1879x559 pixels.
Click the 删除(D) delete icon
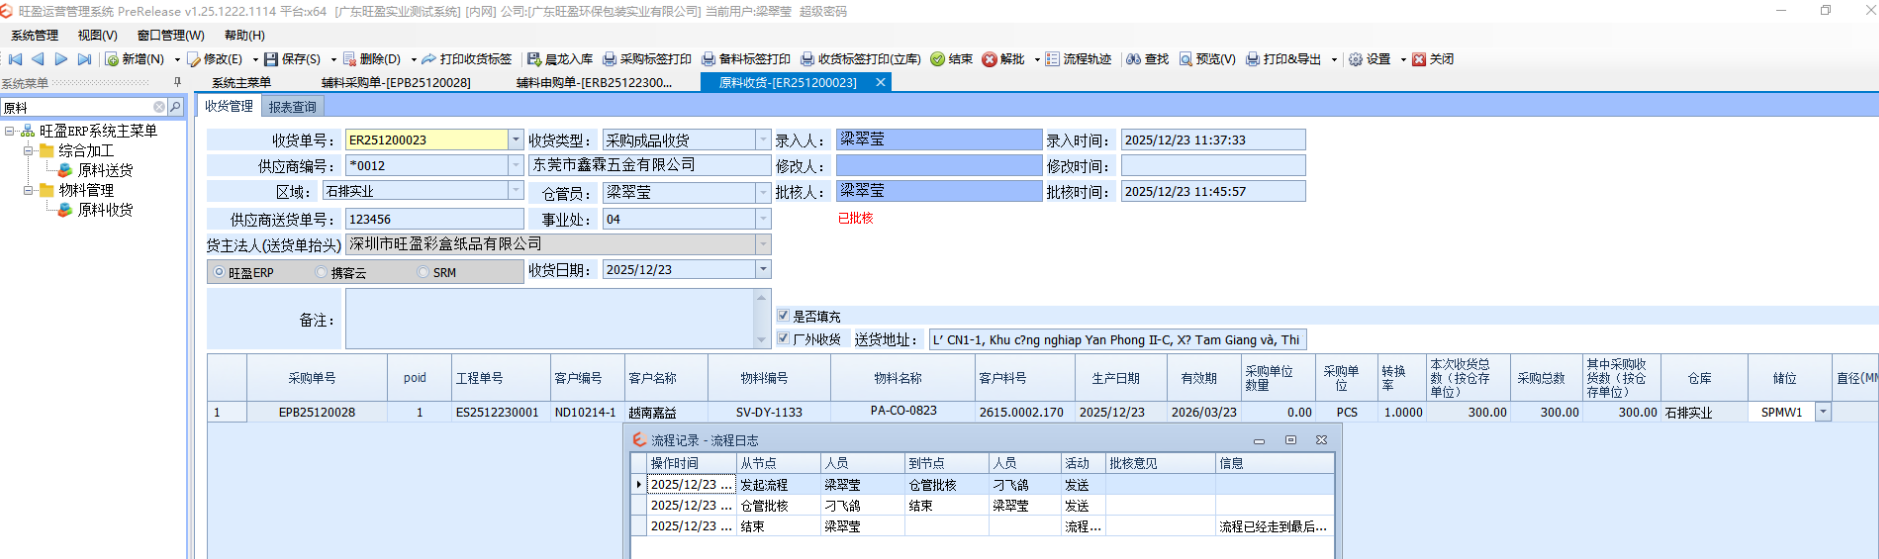coord(349,59)
